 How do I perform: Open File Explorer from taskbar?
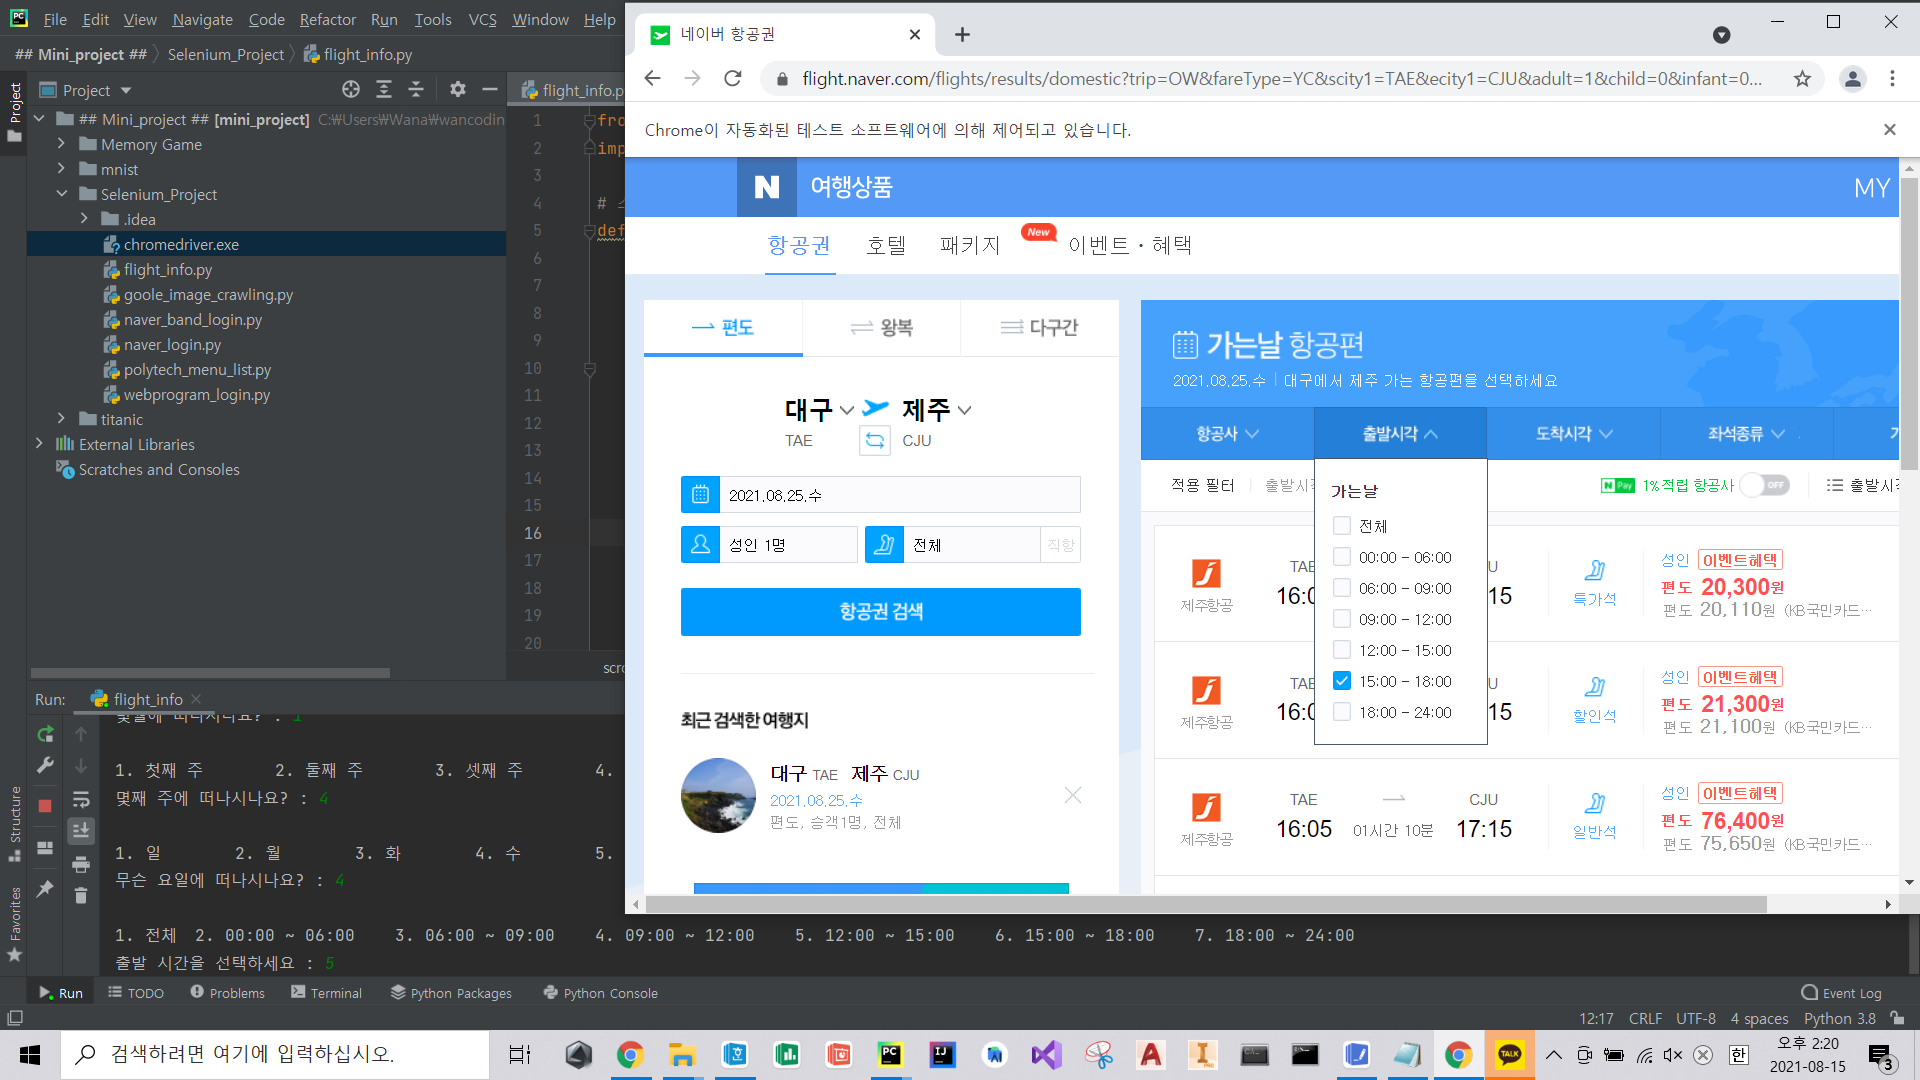682,1055
